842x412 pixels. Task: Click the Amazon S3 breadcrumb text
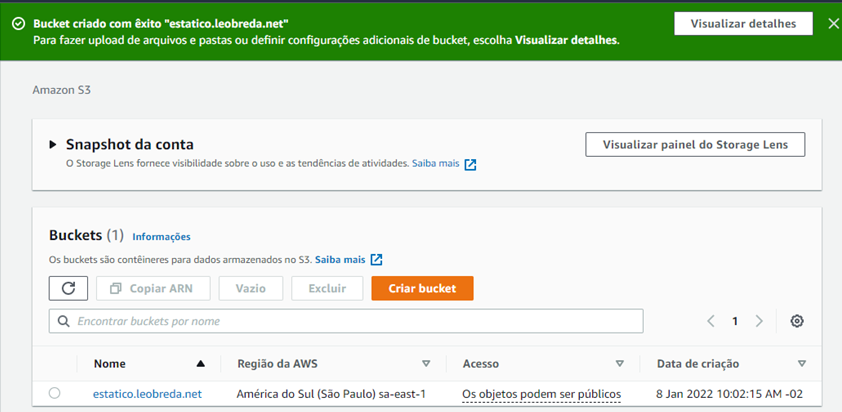[62, 90]
